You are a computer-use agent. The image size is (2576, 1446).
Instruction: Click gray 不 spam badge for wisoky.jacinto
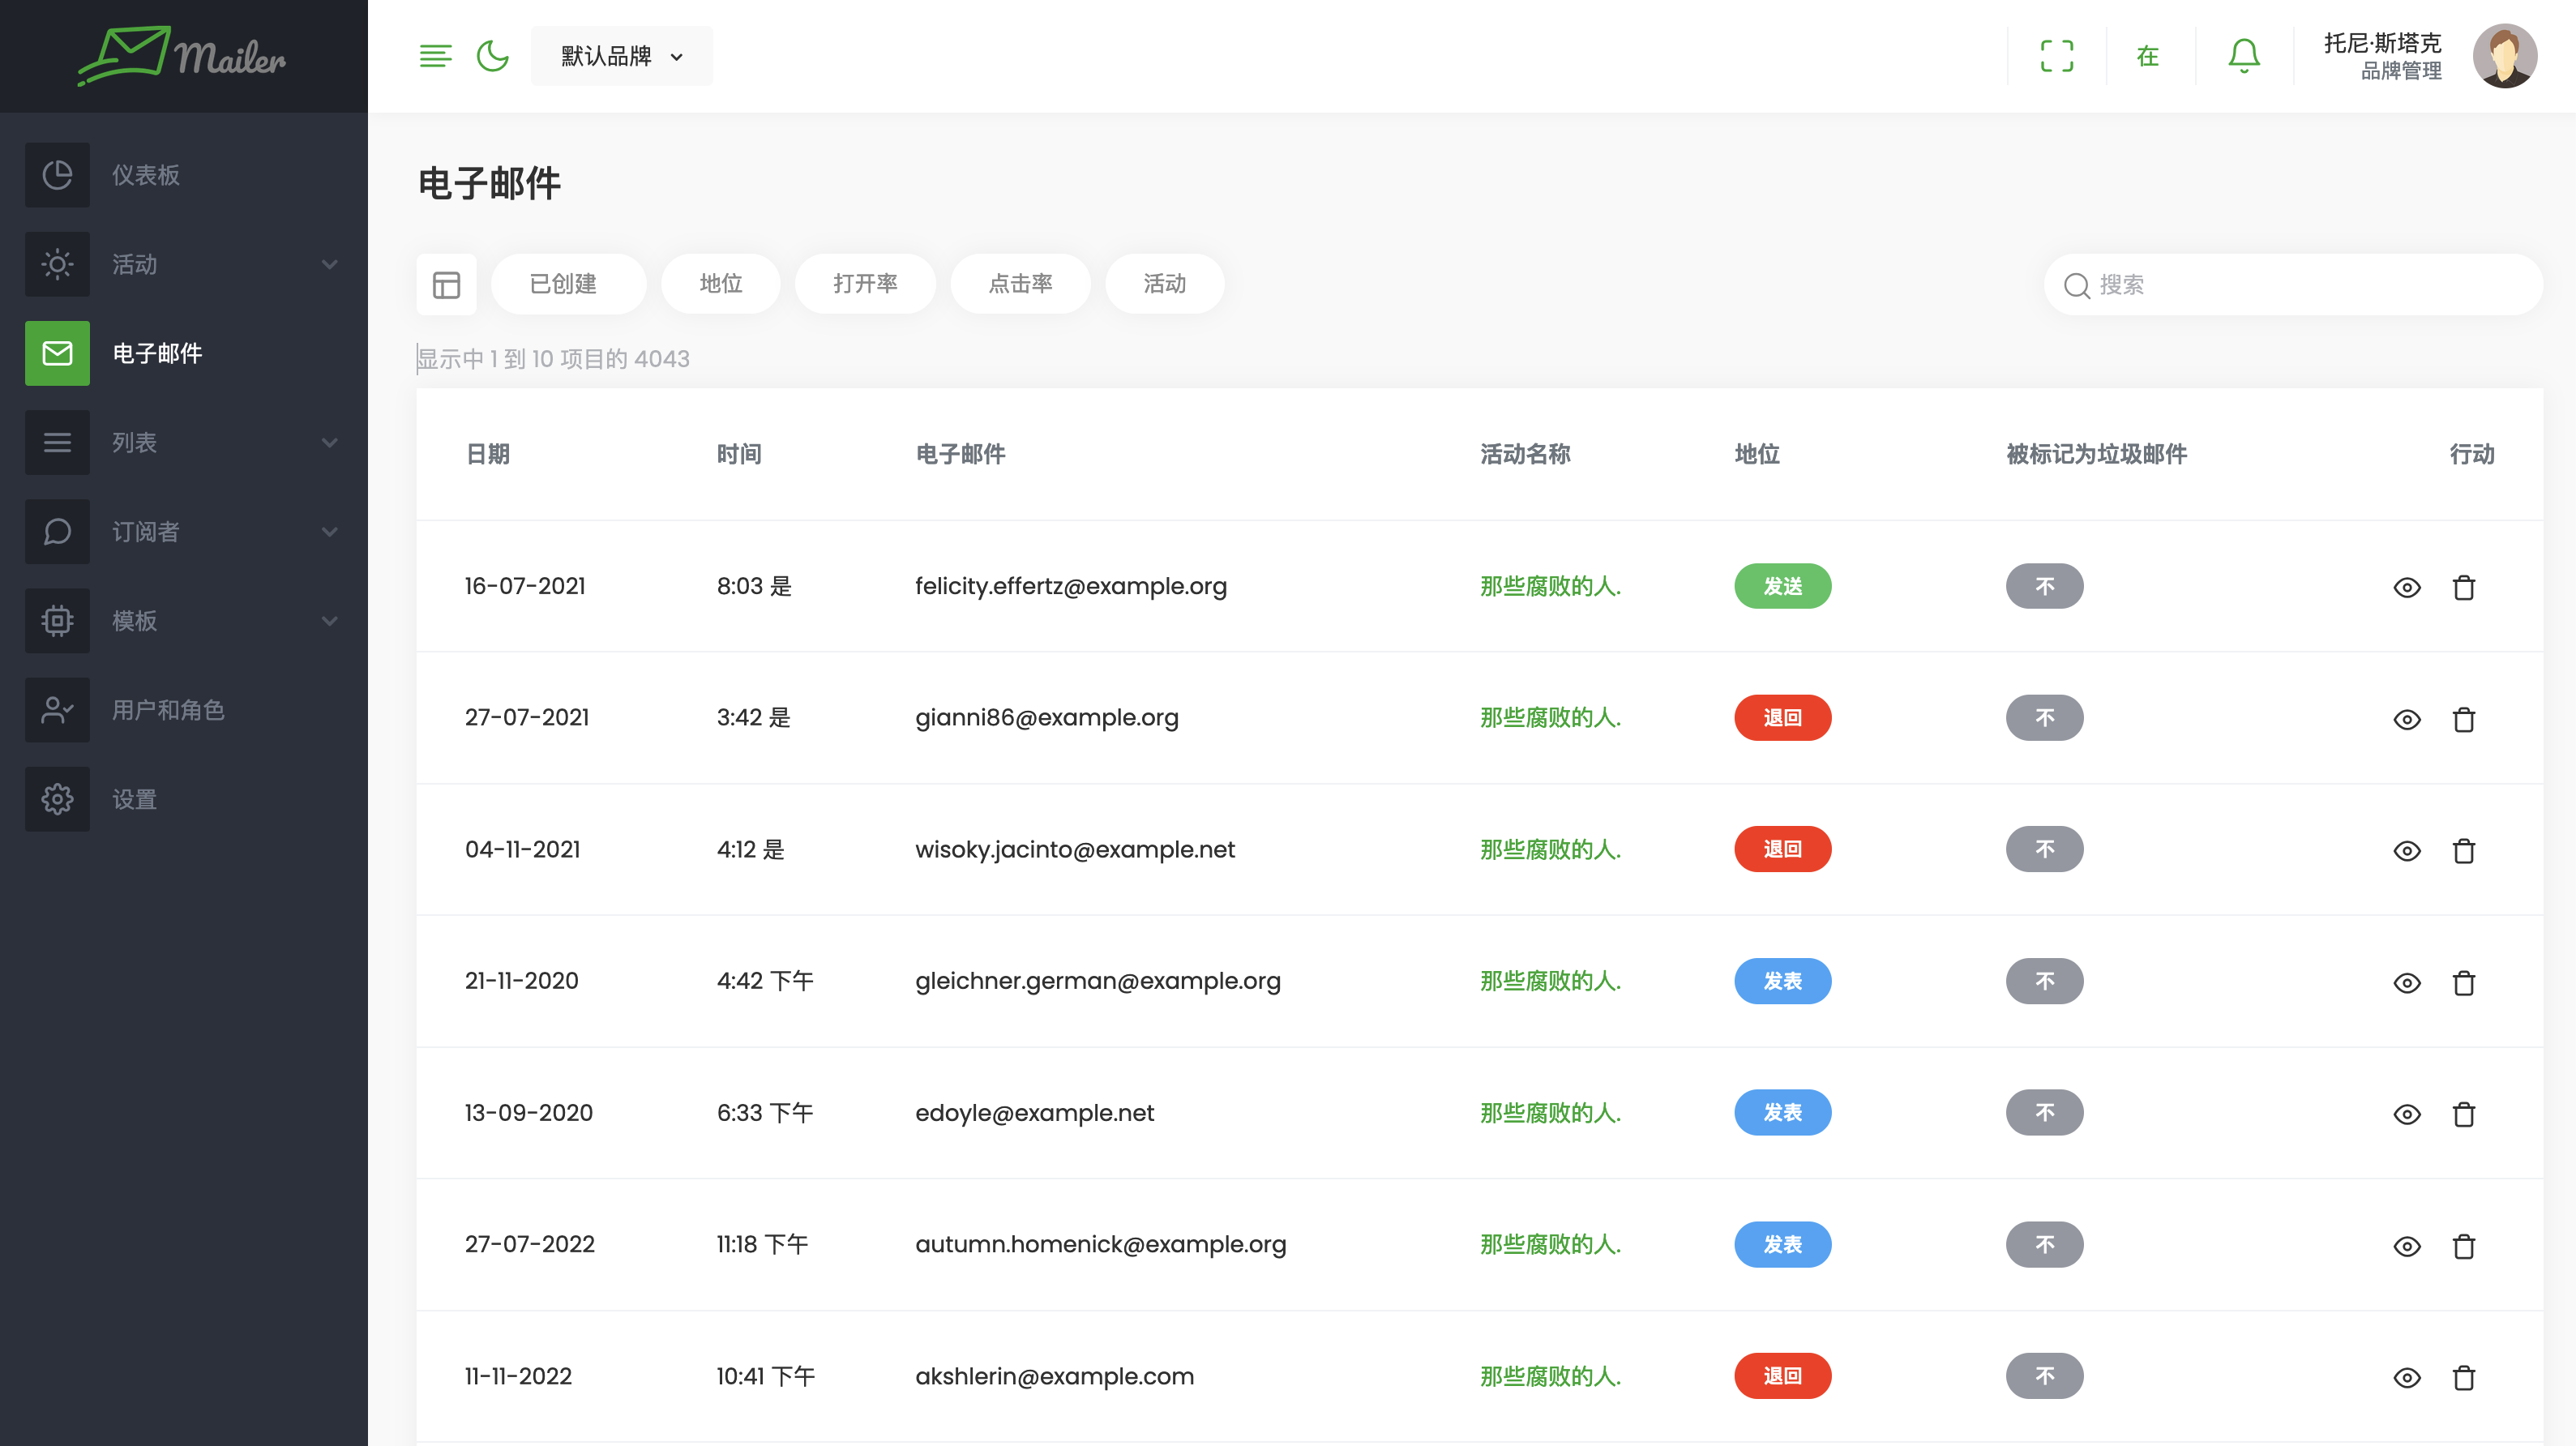coord(2044,849)
